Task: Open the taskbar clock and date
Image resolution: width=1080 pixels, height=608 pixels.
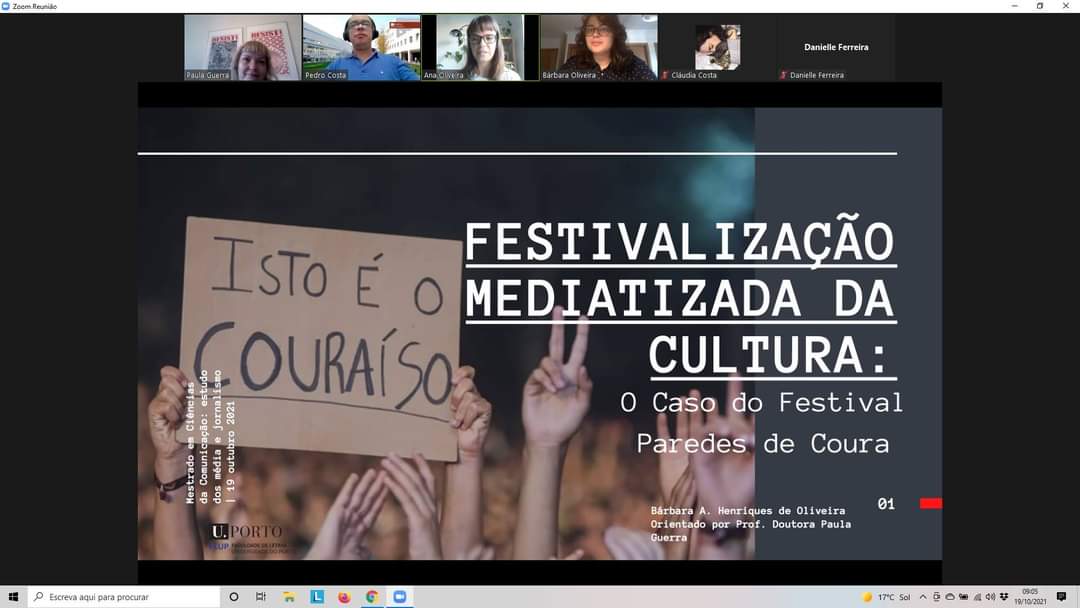Action: pos(1030,597)
